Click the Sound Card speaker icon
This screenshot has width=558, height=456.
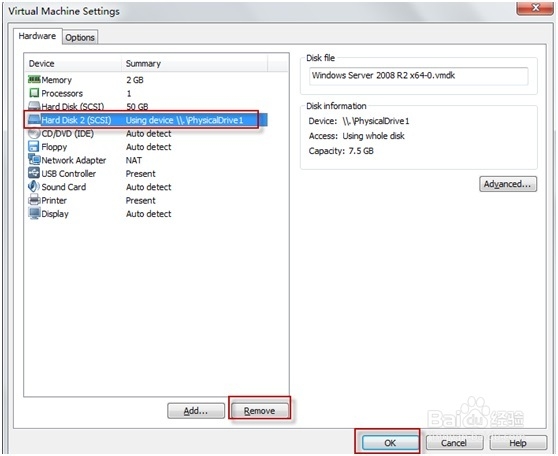pos(34,187)
